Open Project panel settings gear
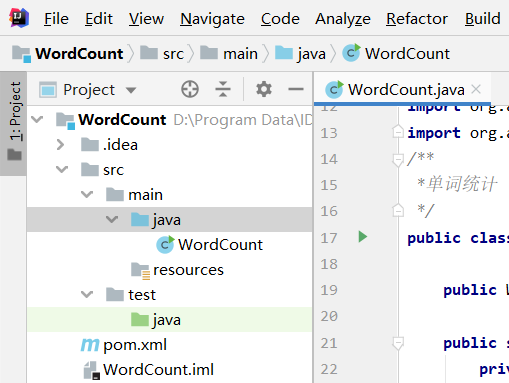The height and width of the screenshot is (383, 509). pos(264,89)
